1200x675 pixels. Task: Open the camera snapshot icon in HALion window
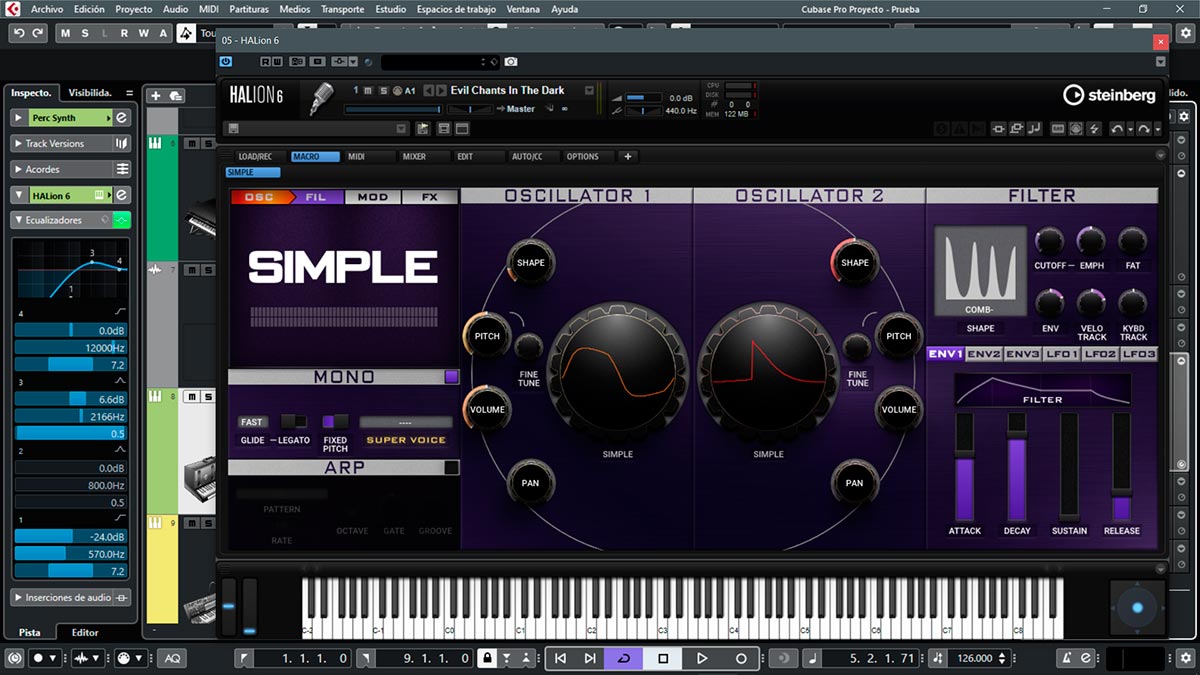click(511, 62)
